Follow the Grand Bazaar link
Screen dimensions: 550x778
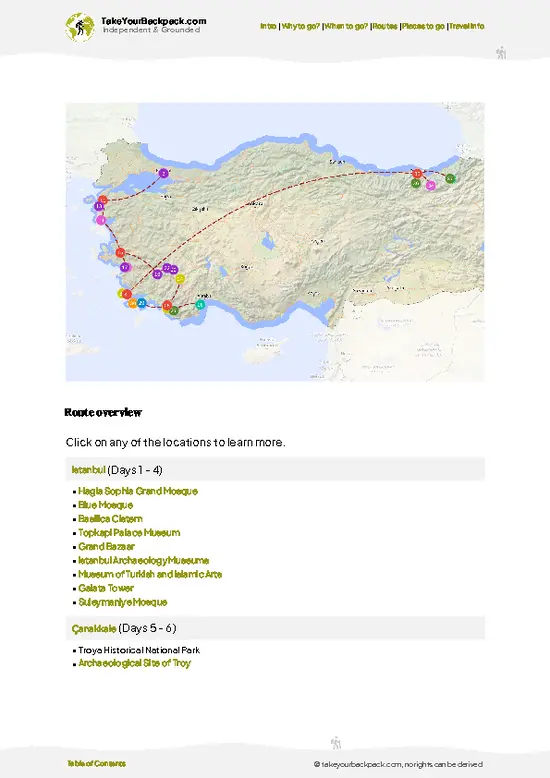click(106, 547)
